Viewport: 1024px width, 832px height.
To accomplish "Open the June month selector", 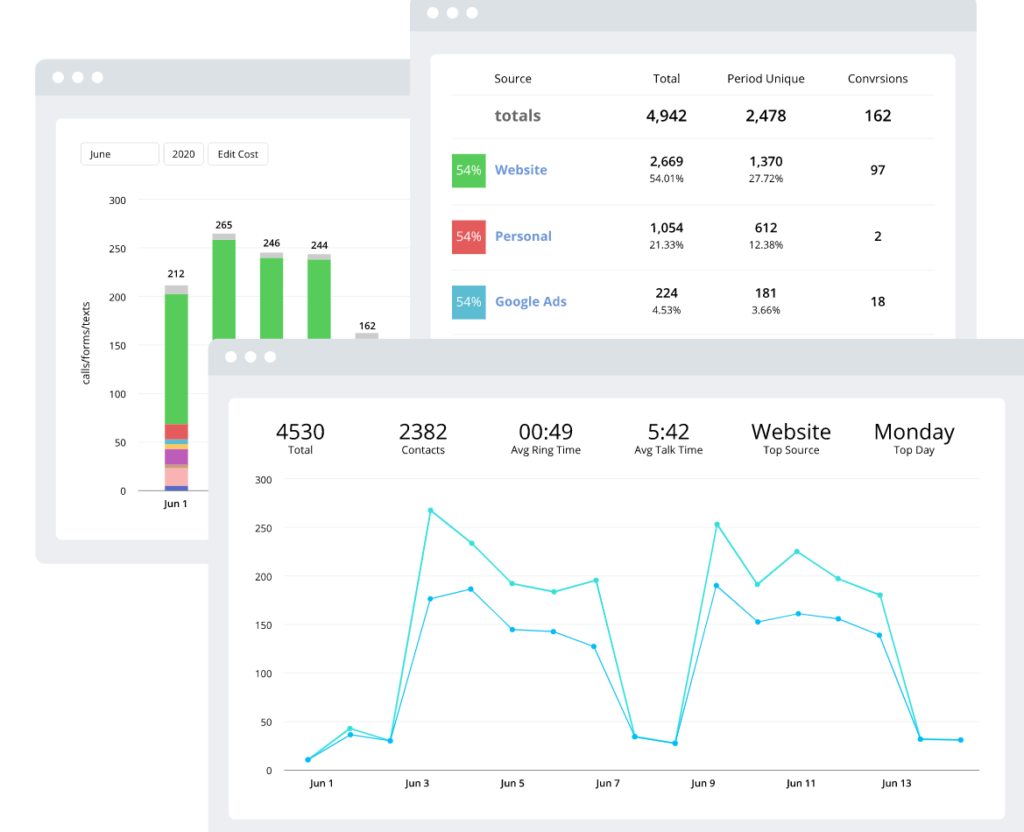I will (x=119, y=153).
